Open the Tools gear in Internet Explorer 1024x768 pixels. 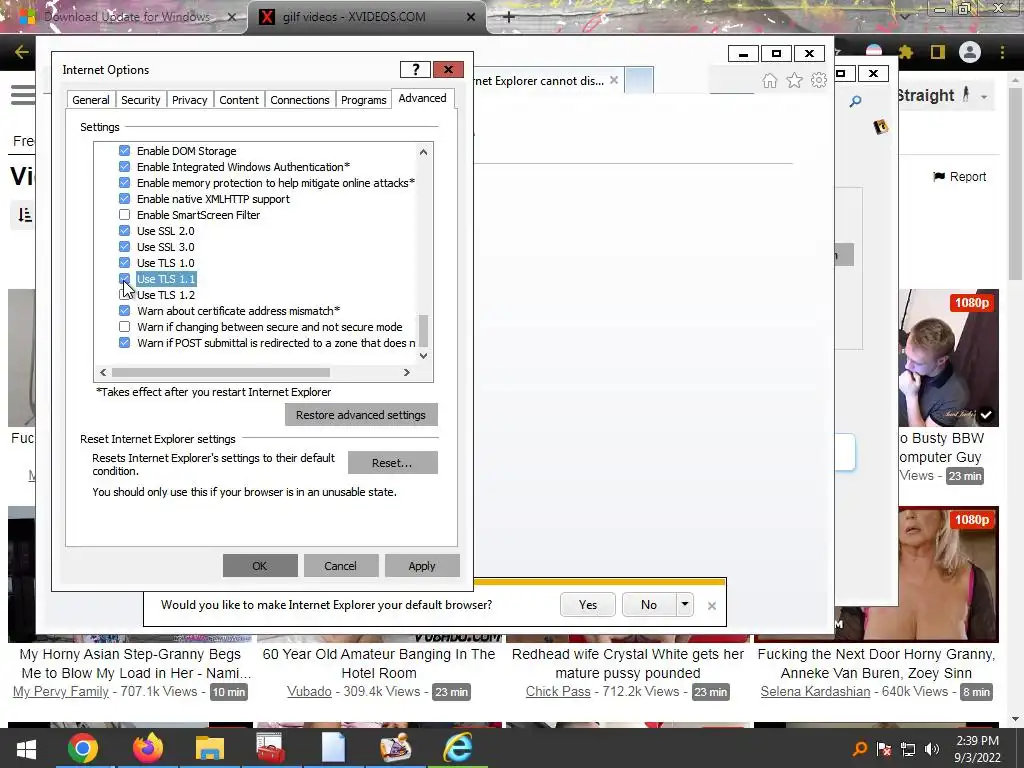pos(818,80)
